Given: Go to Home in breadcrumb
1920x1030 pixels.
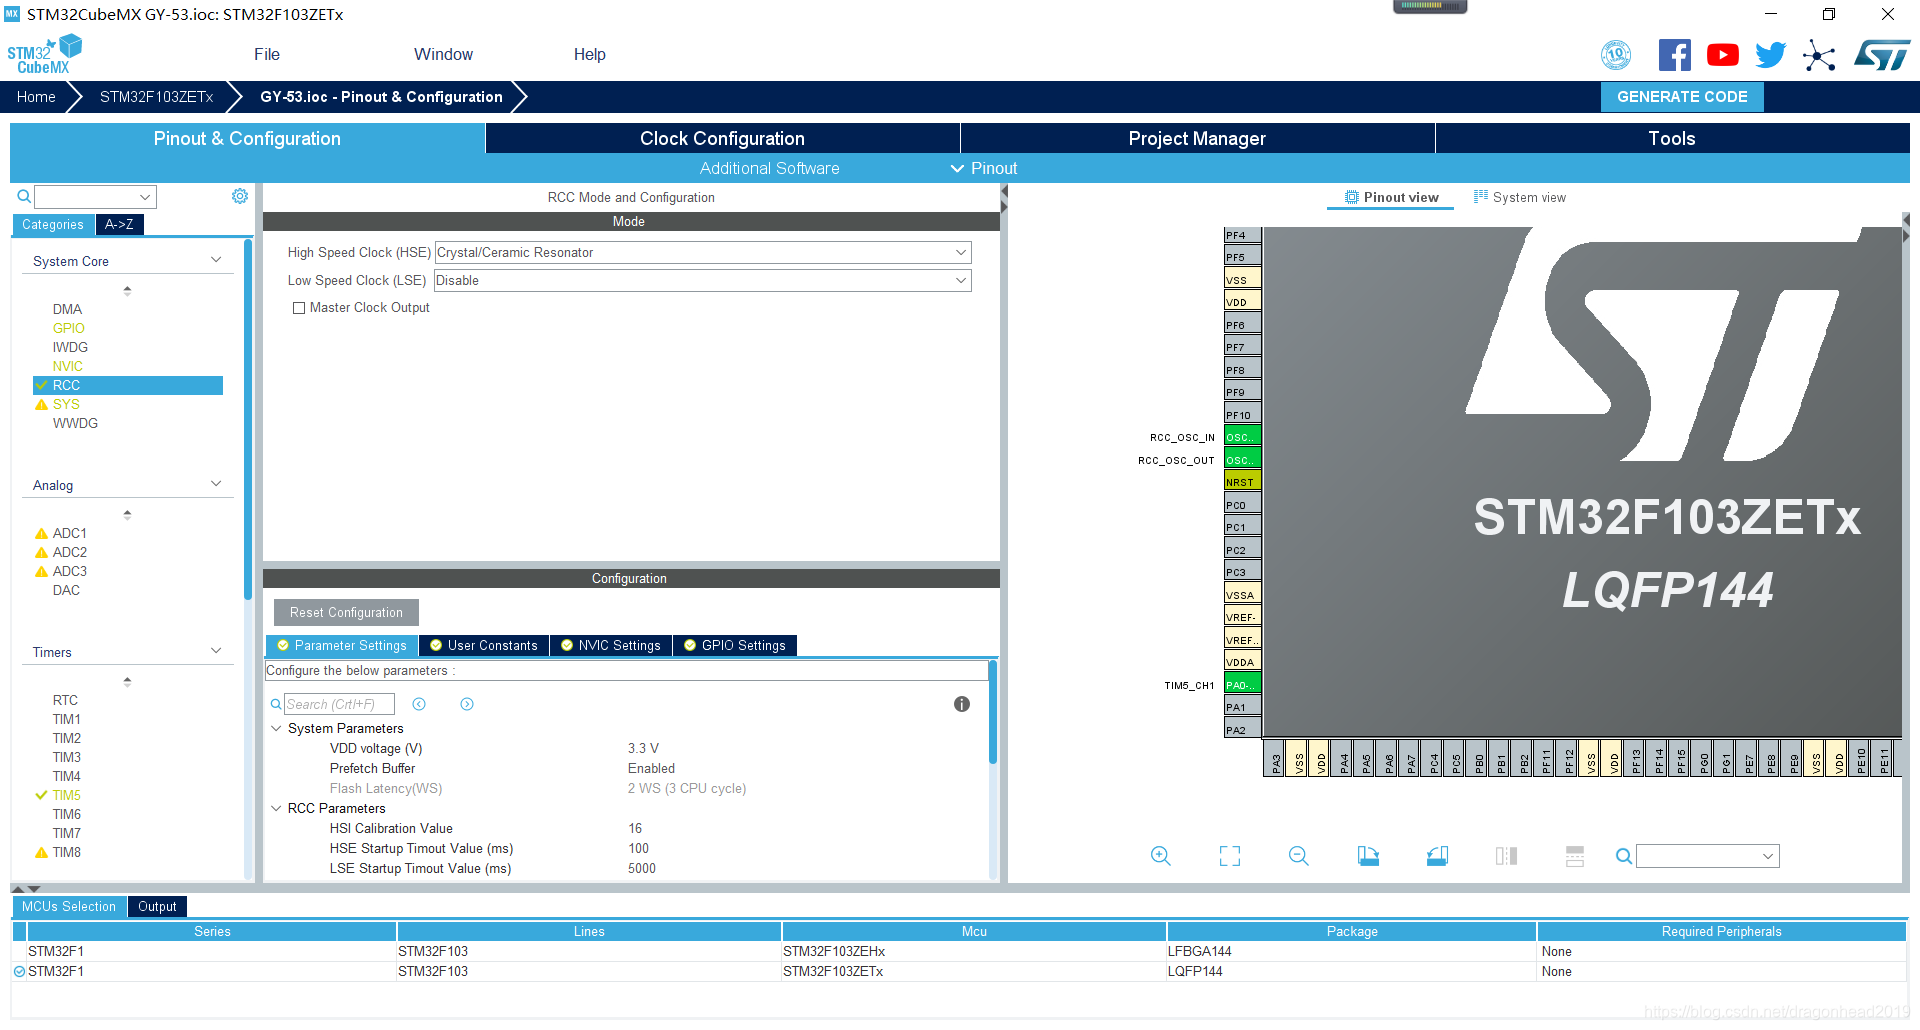Looking at the screenshot, I should click(x=36, y=97).
